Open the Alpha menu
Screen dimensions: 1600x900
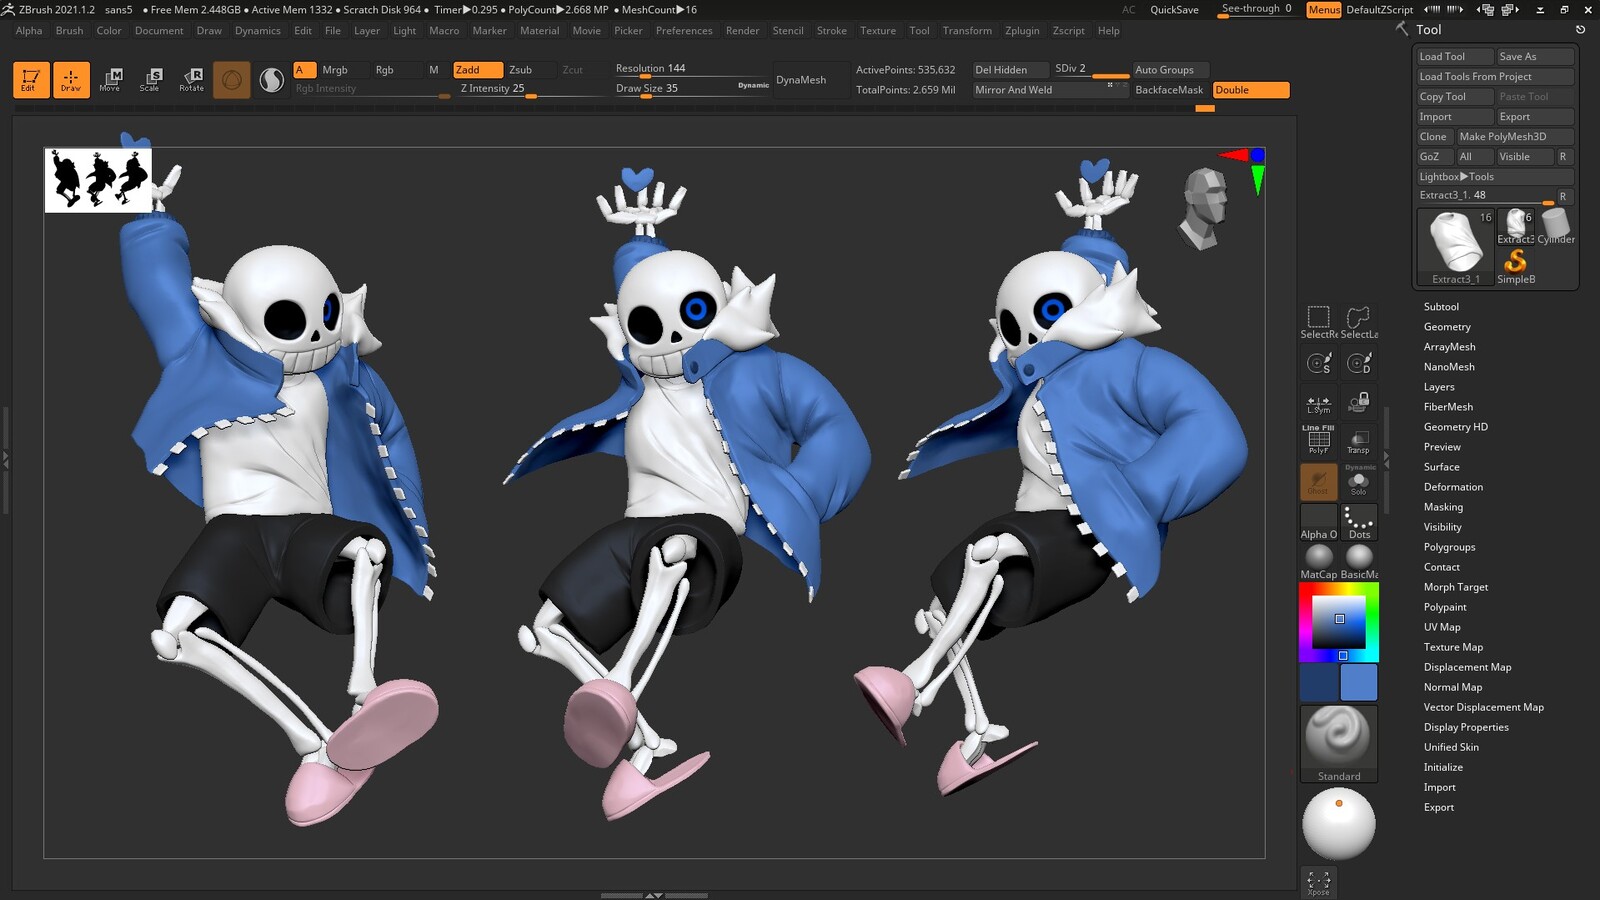coord(29,31)
